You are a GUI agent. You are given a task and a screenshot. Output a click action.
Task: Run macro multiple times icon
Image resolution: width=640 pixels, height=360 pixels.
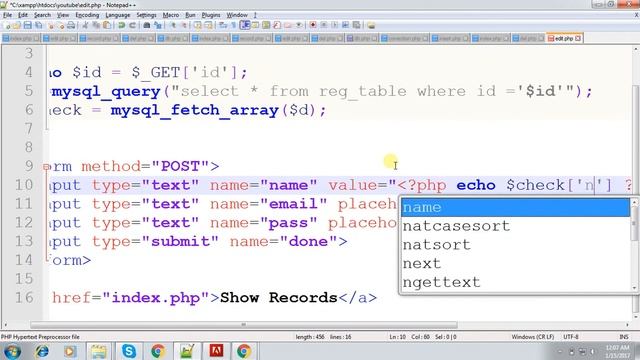click(346, 25)
